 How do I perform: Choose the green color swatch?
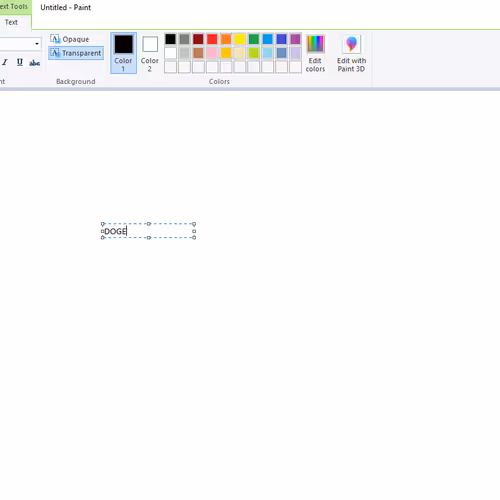(254, 39)
